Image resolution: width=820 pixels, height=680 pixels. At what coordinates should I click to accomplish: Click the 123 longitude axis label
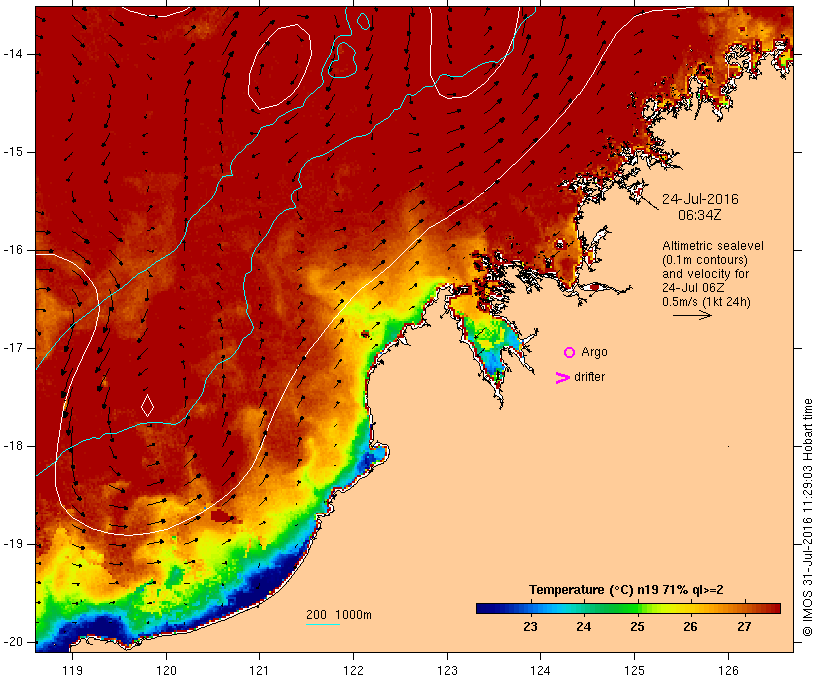[x=447, y=670]
